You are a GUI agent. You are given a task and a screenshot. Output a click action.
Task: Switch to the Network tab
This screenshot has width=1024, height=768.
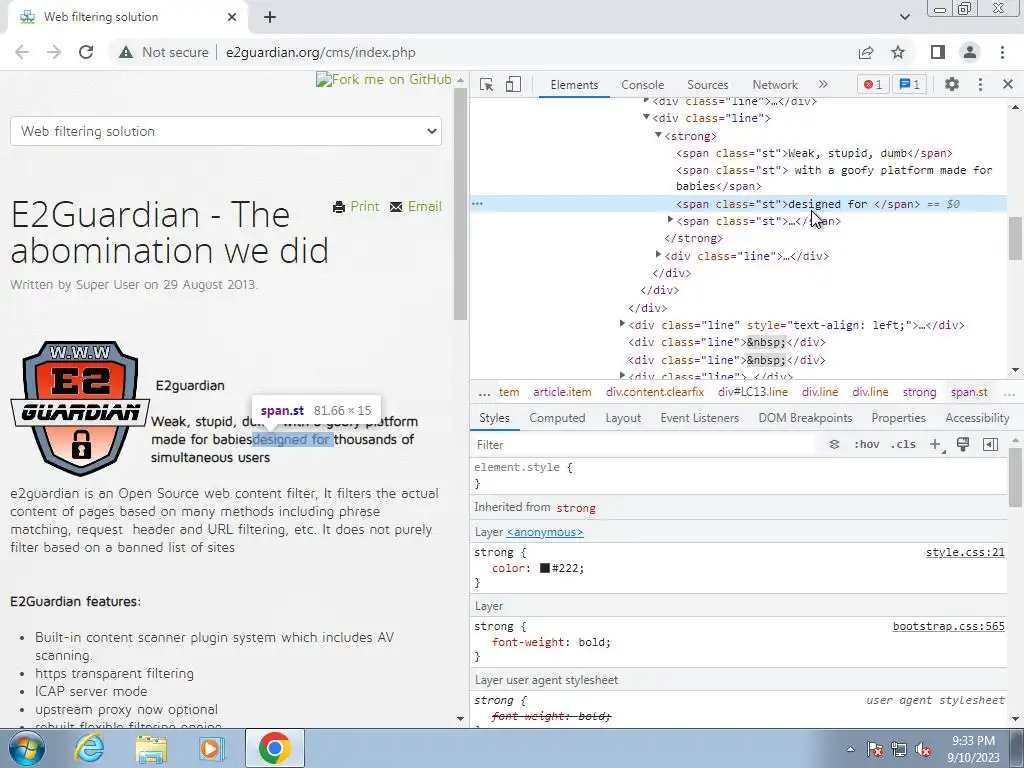point(775,85)
